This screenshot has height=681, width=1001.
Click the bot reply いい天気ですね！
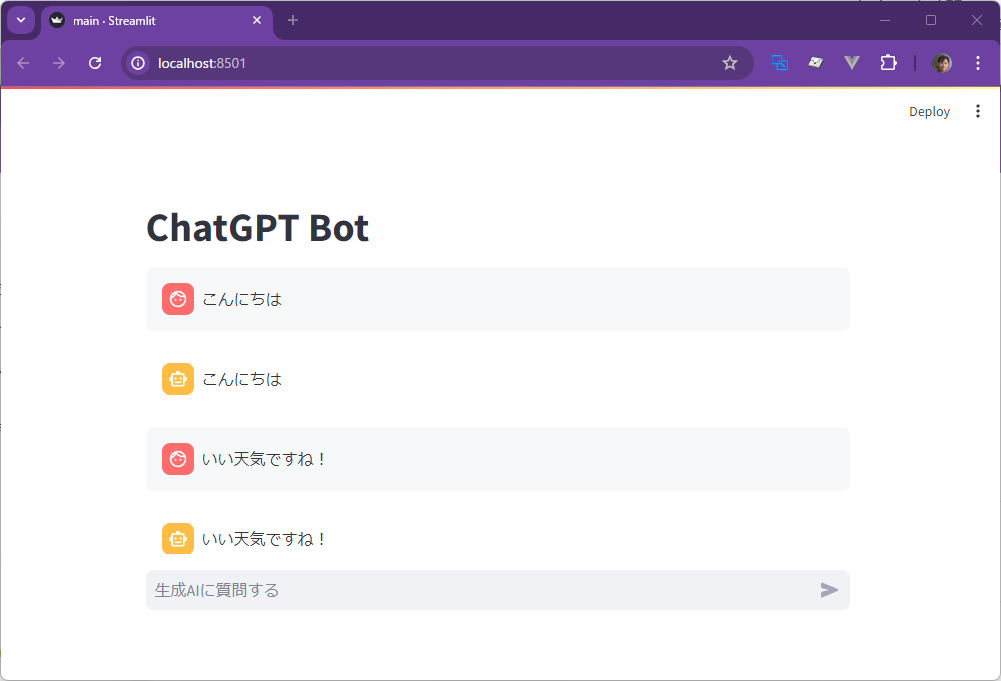(264, 539)
